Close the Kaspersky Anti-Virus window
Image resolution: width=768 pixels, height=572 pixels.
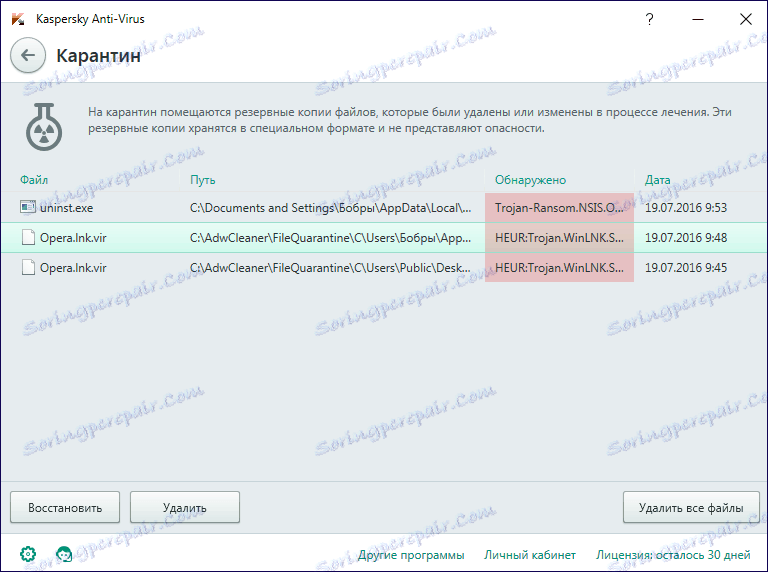(x=746, y=19)
